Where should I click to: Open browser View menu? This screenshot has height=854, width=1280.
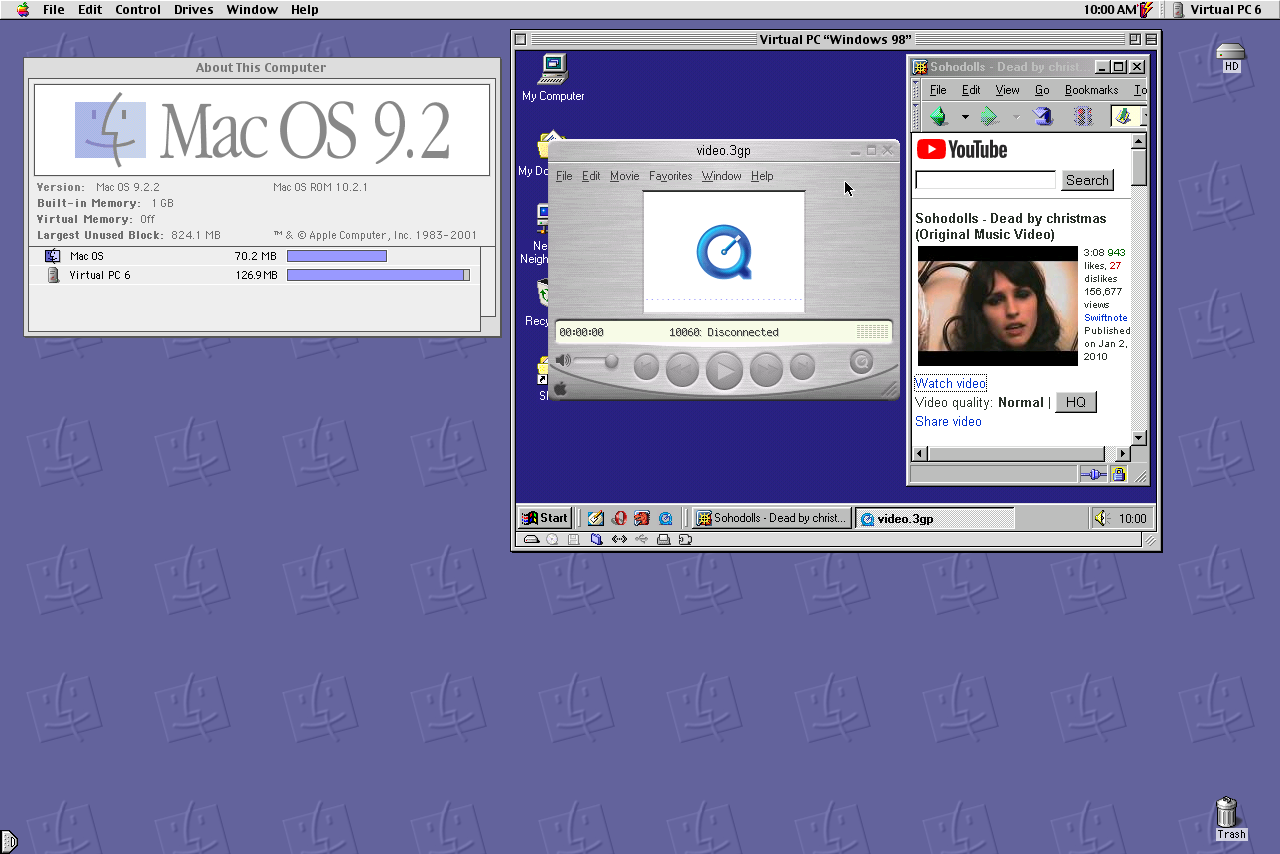pos(1007,90)
